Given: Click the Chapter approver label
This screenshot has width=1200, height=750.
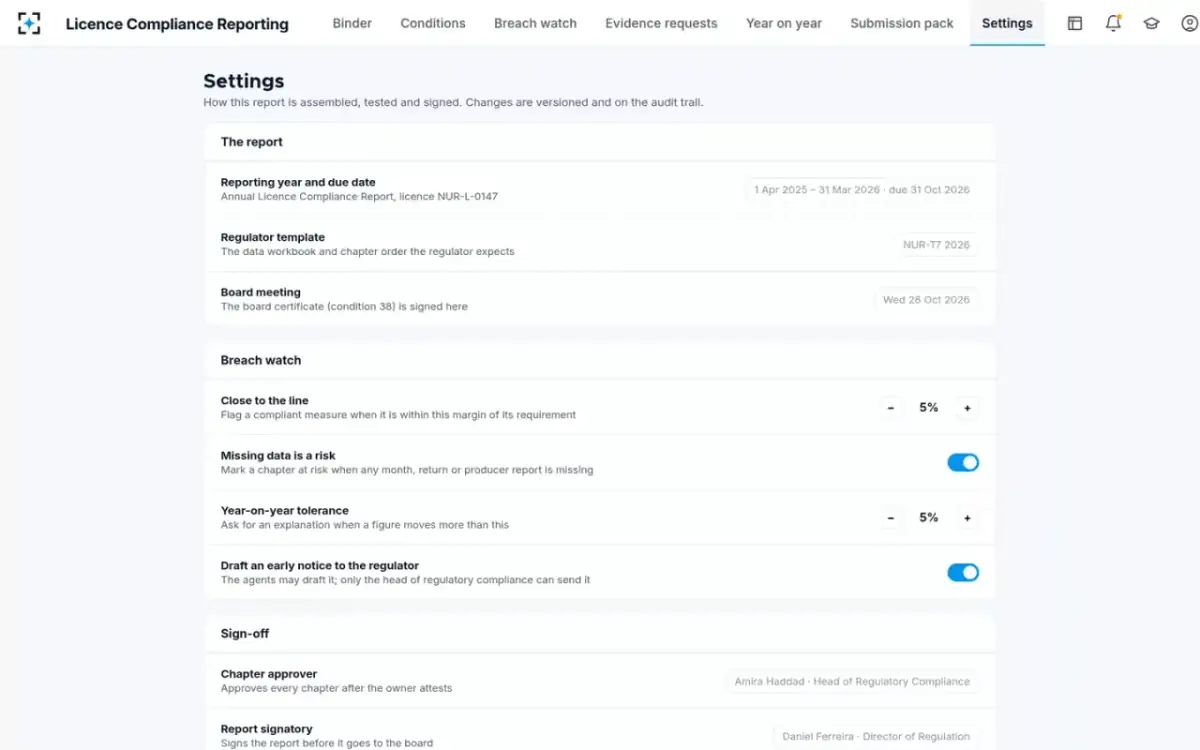Looking at the screenshot, I should pos(269,675).
